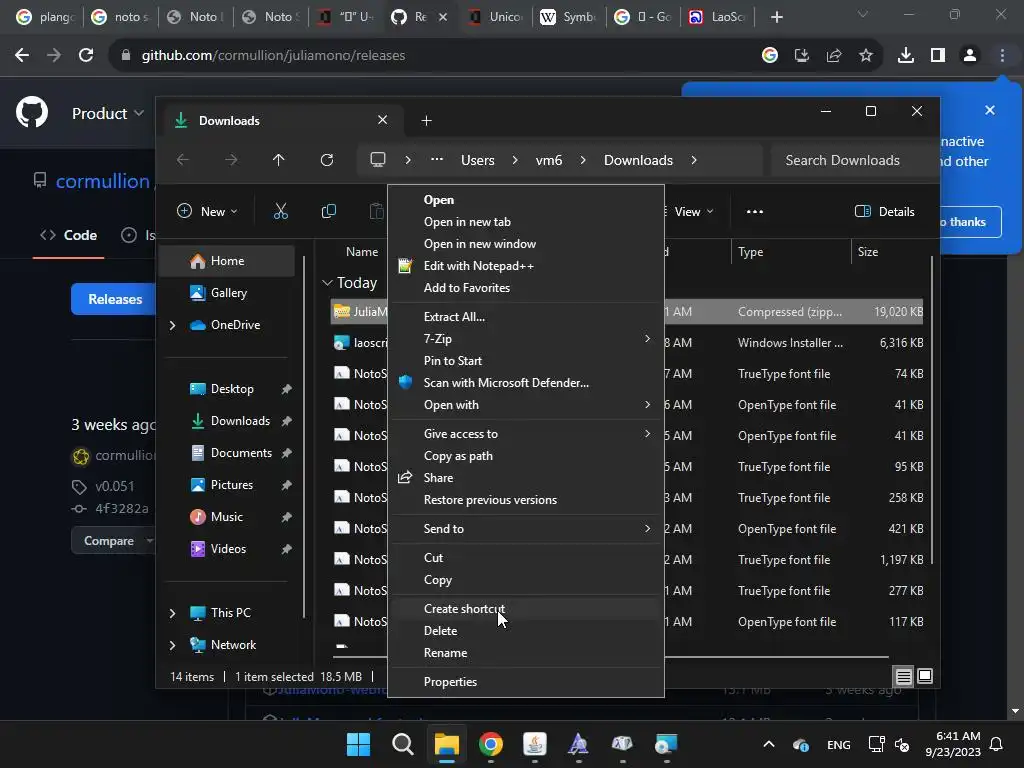The width and height of the screenshot is (1024, 768).
Task: Click the Releases button on GitHub page
Action: pyautogui.click(x=115, y=299)
